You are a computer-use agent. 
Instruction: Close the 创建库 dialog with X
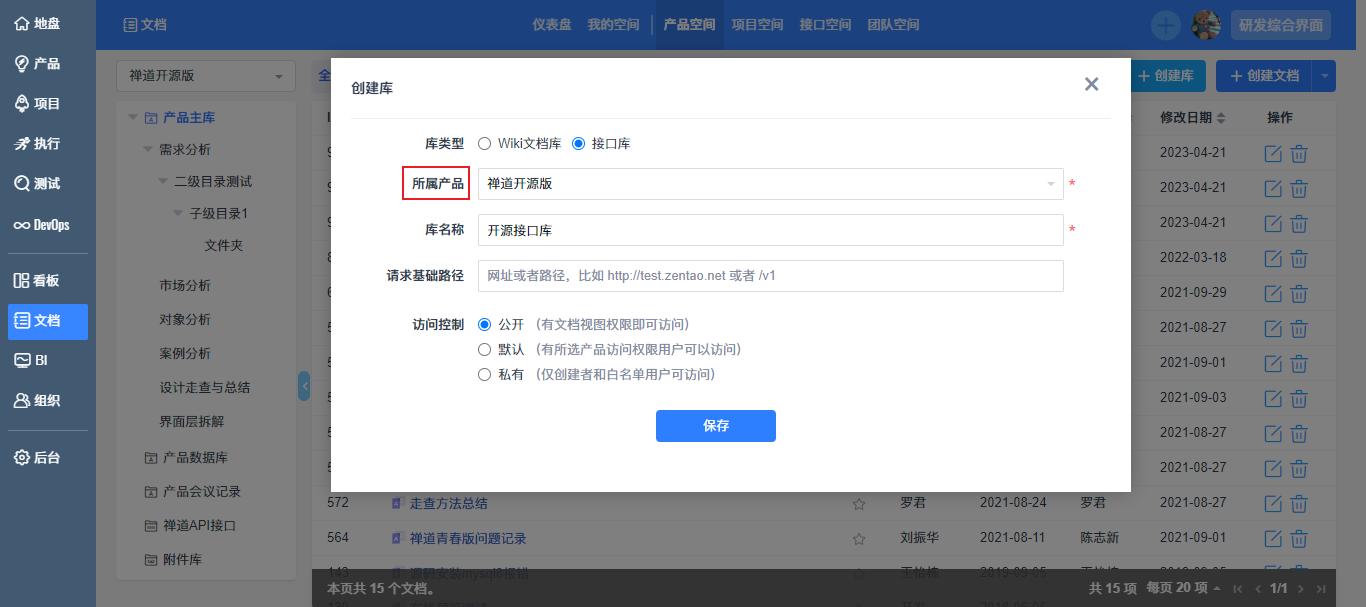click(1091, 85)
